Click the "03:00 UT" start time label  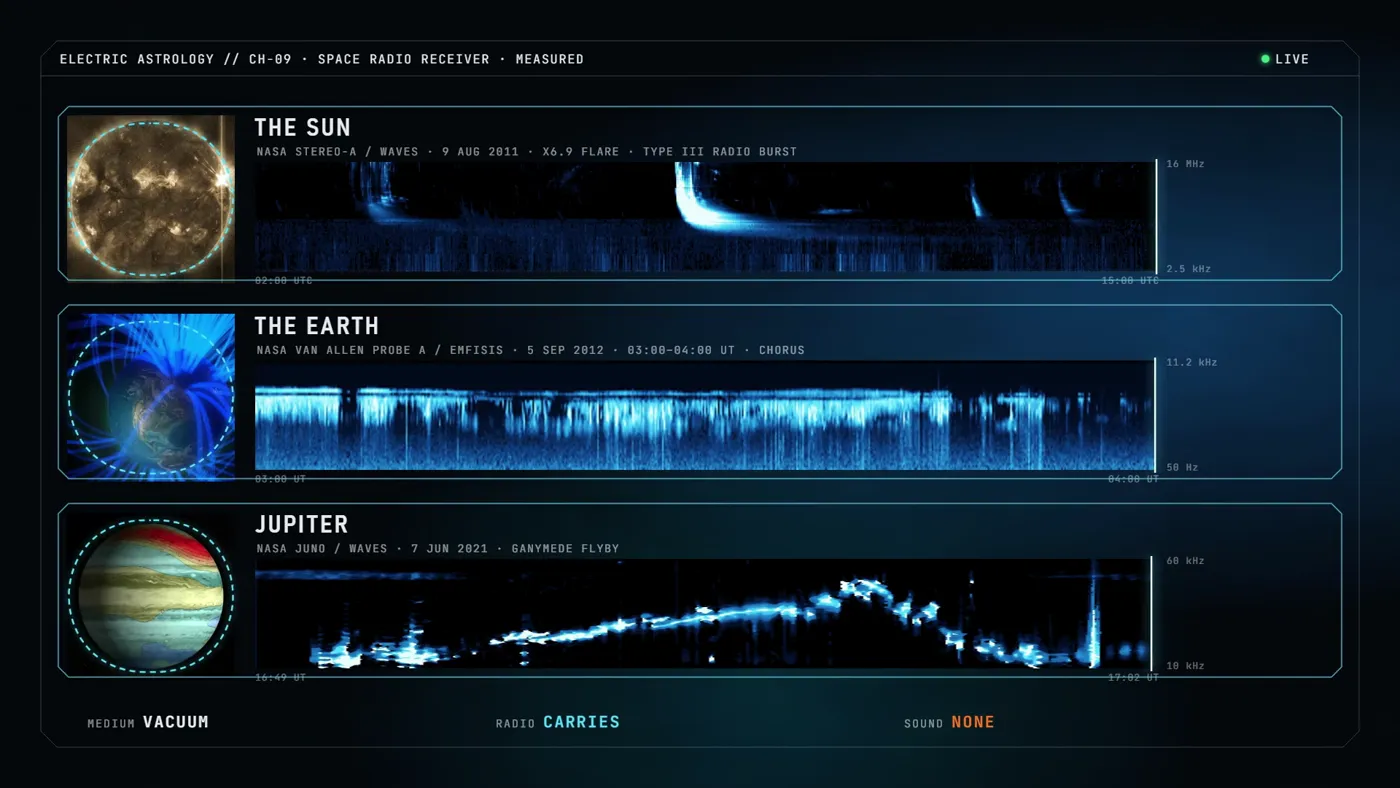coord(281,479)
